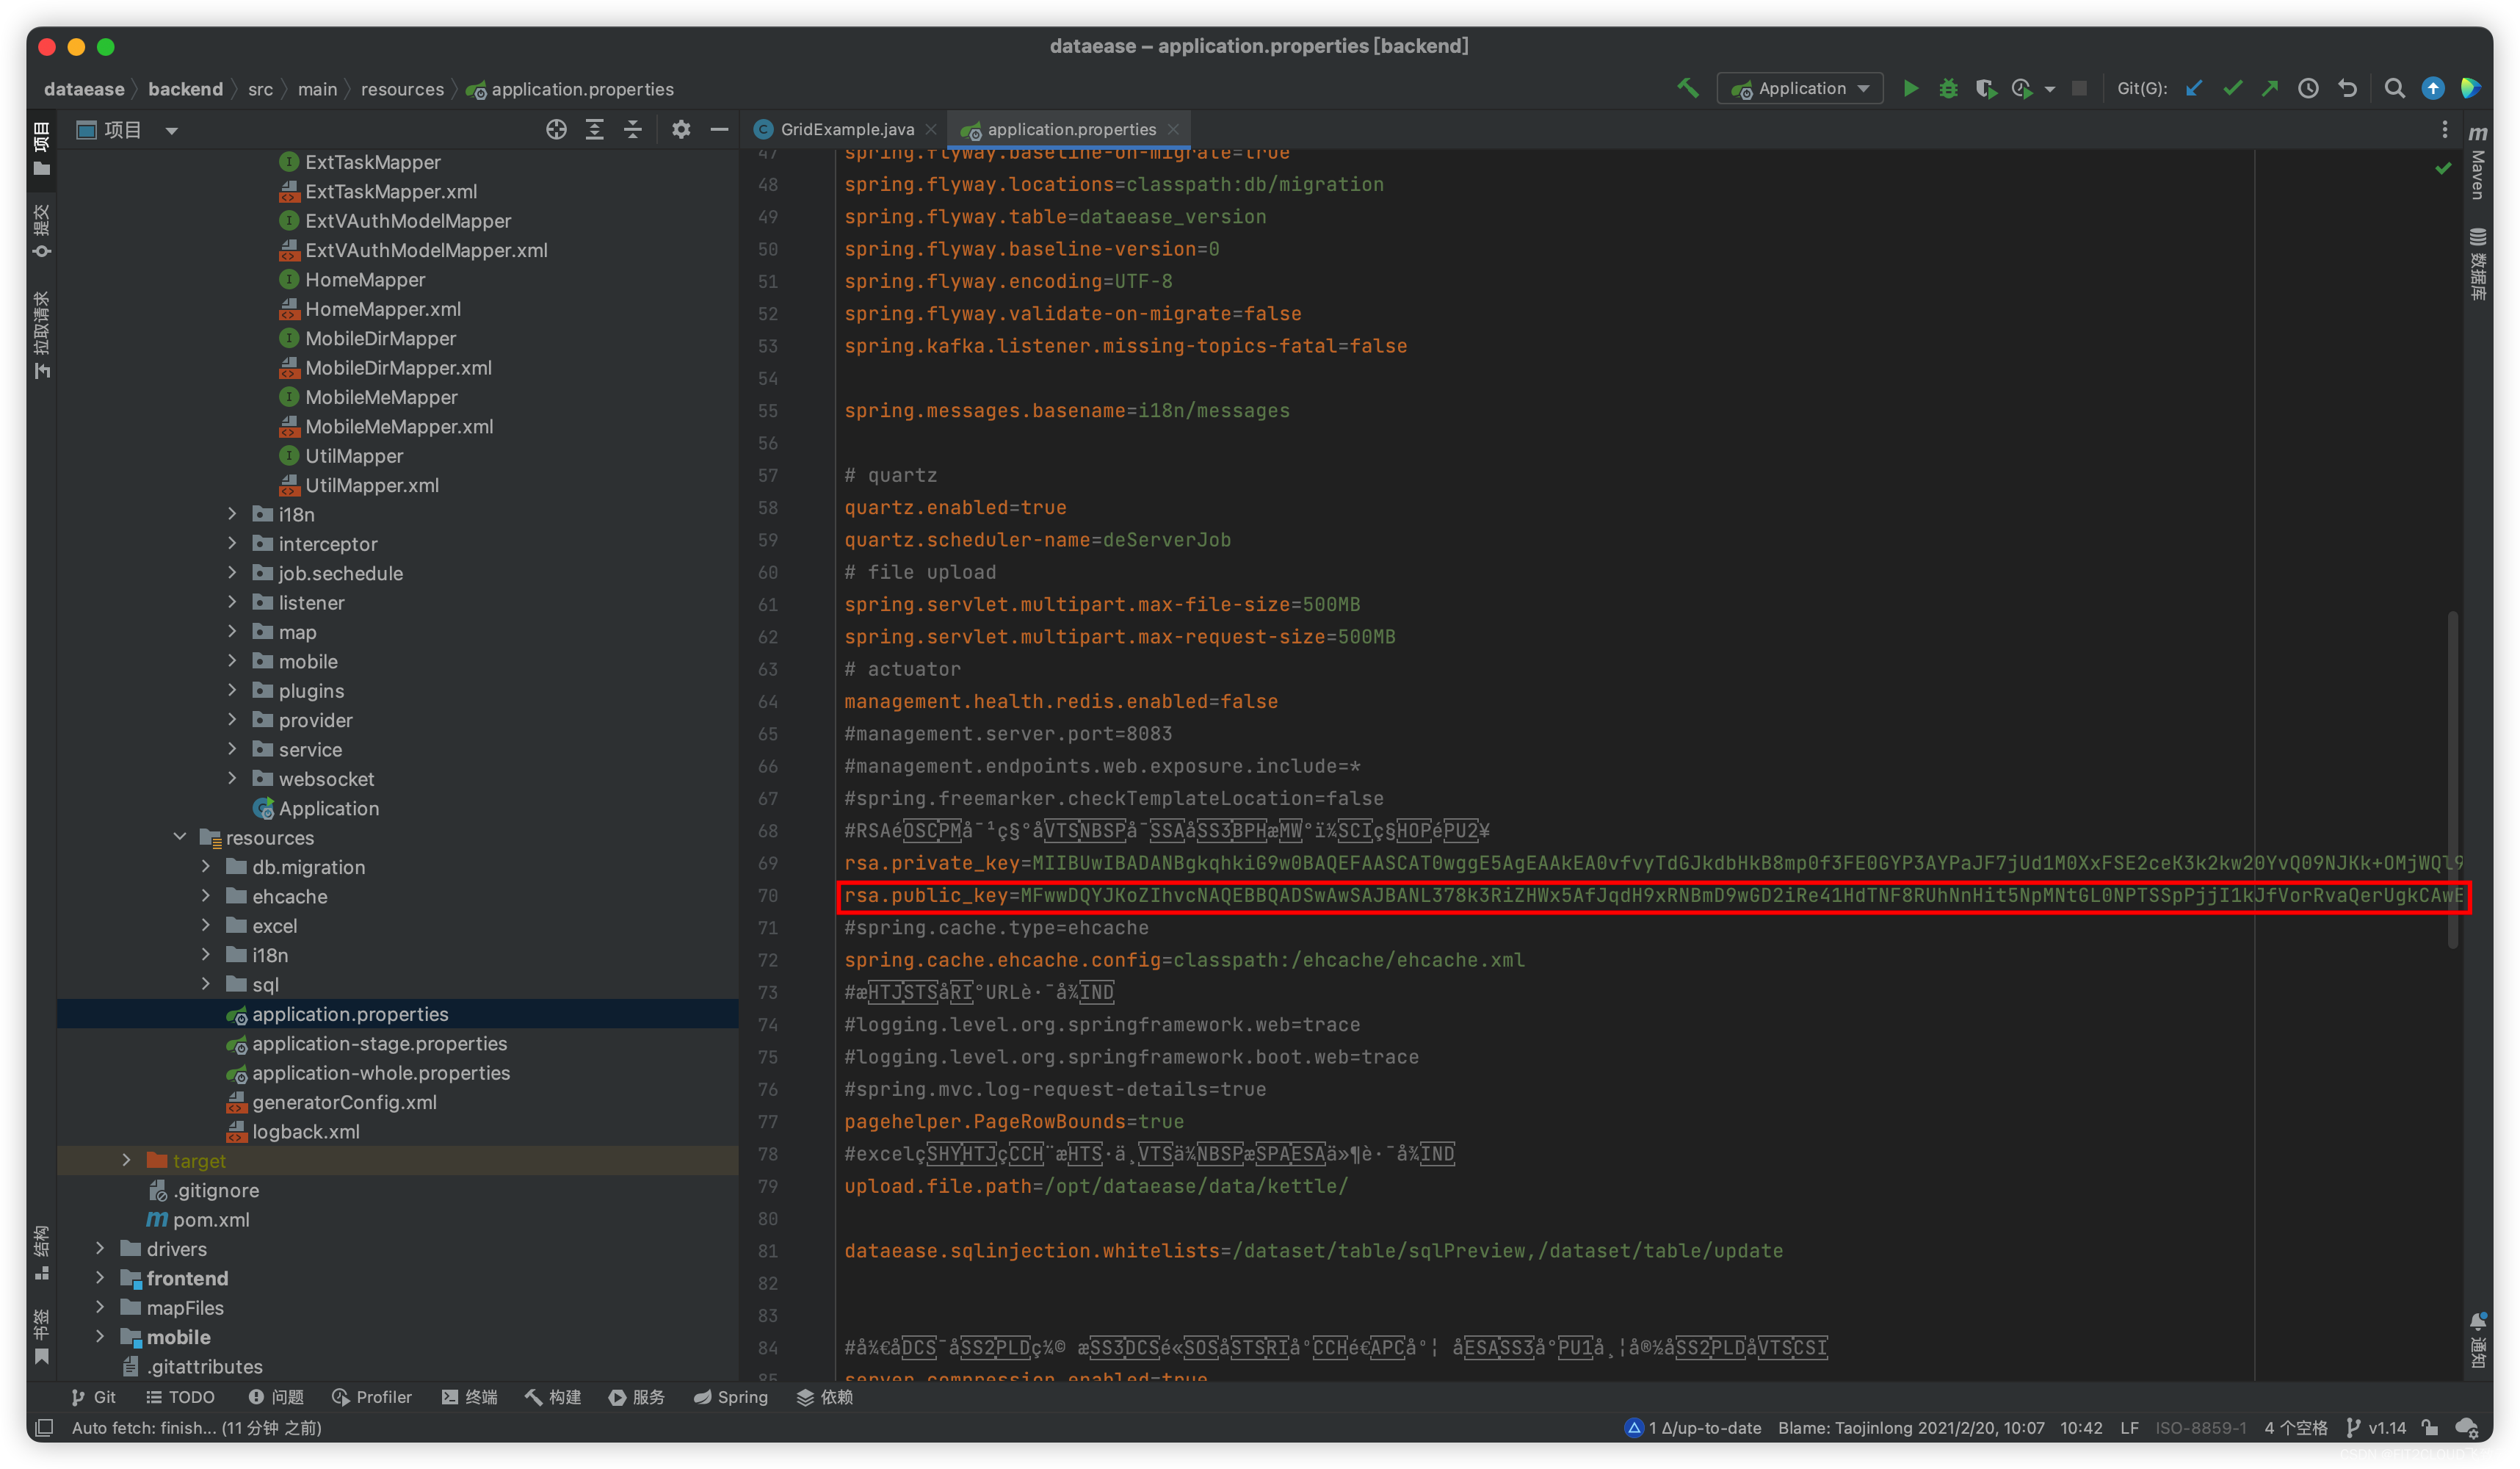Viewport: 2520px width, 1469px height.
Task: Expand the db.migration folder
Action: (206, 867)
